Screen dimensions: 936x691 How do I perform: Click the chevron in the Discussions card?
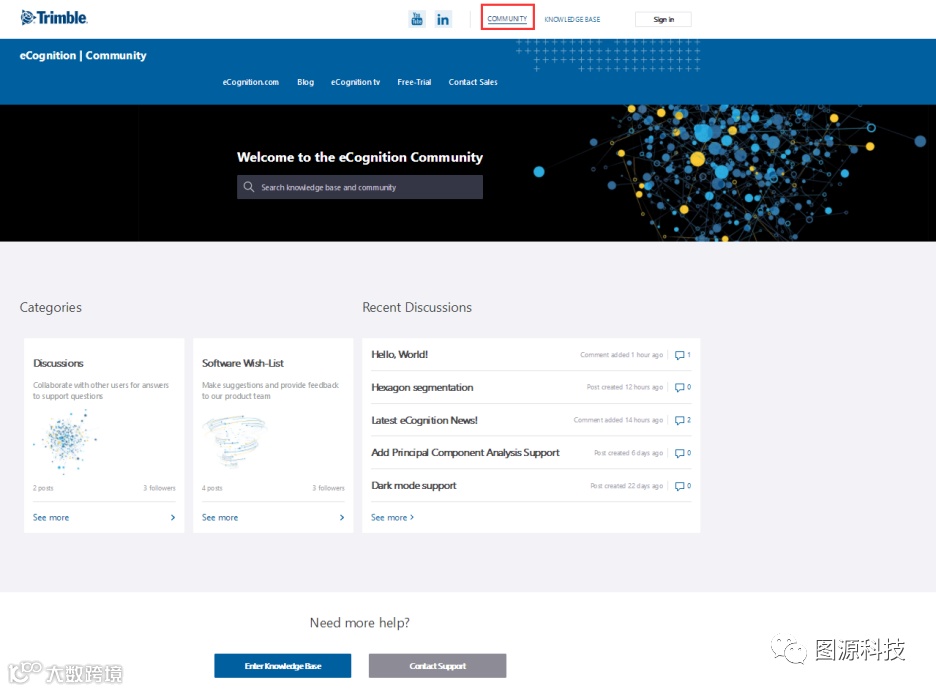coord(173,517)
